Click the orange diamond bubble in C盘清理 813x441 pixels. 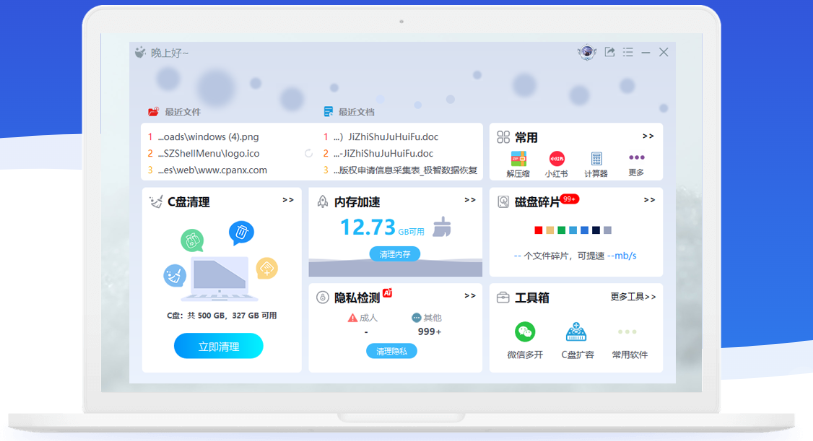tap(267, 268)
